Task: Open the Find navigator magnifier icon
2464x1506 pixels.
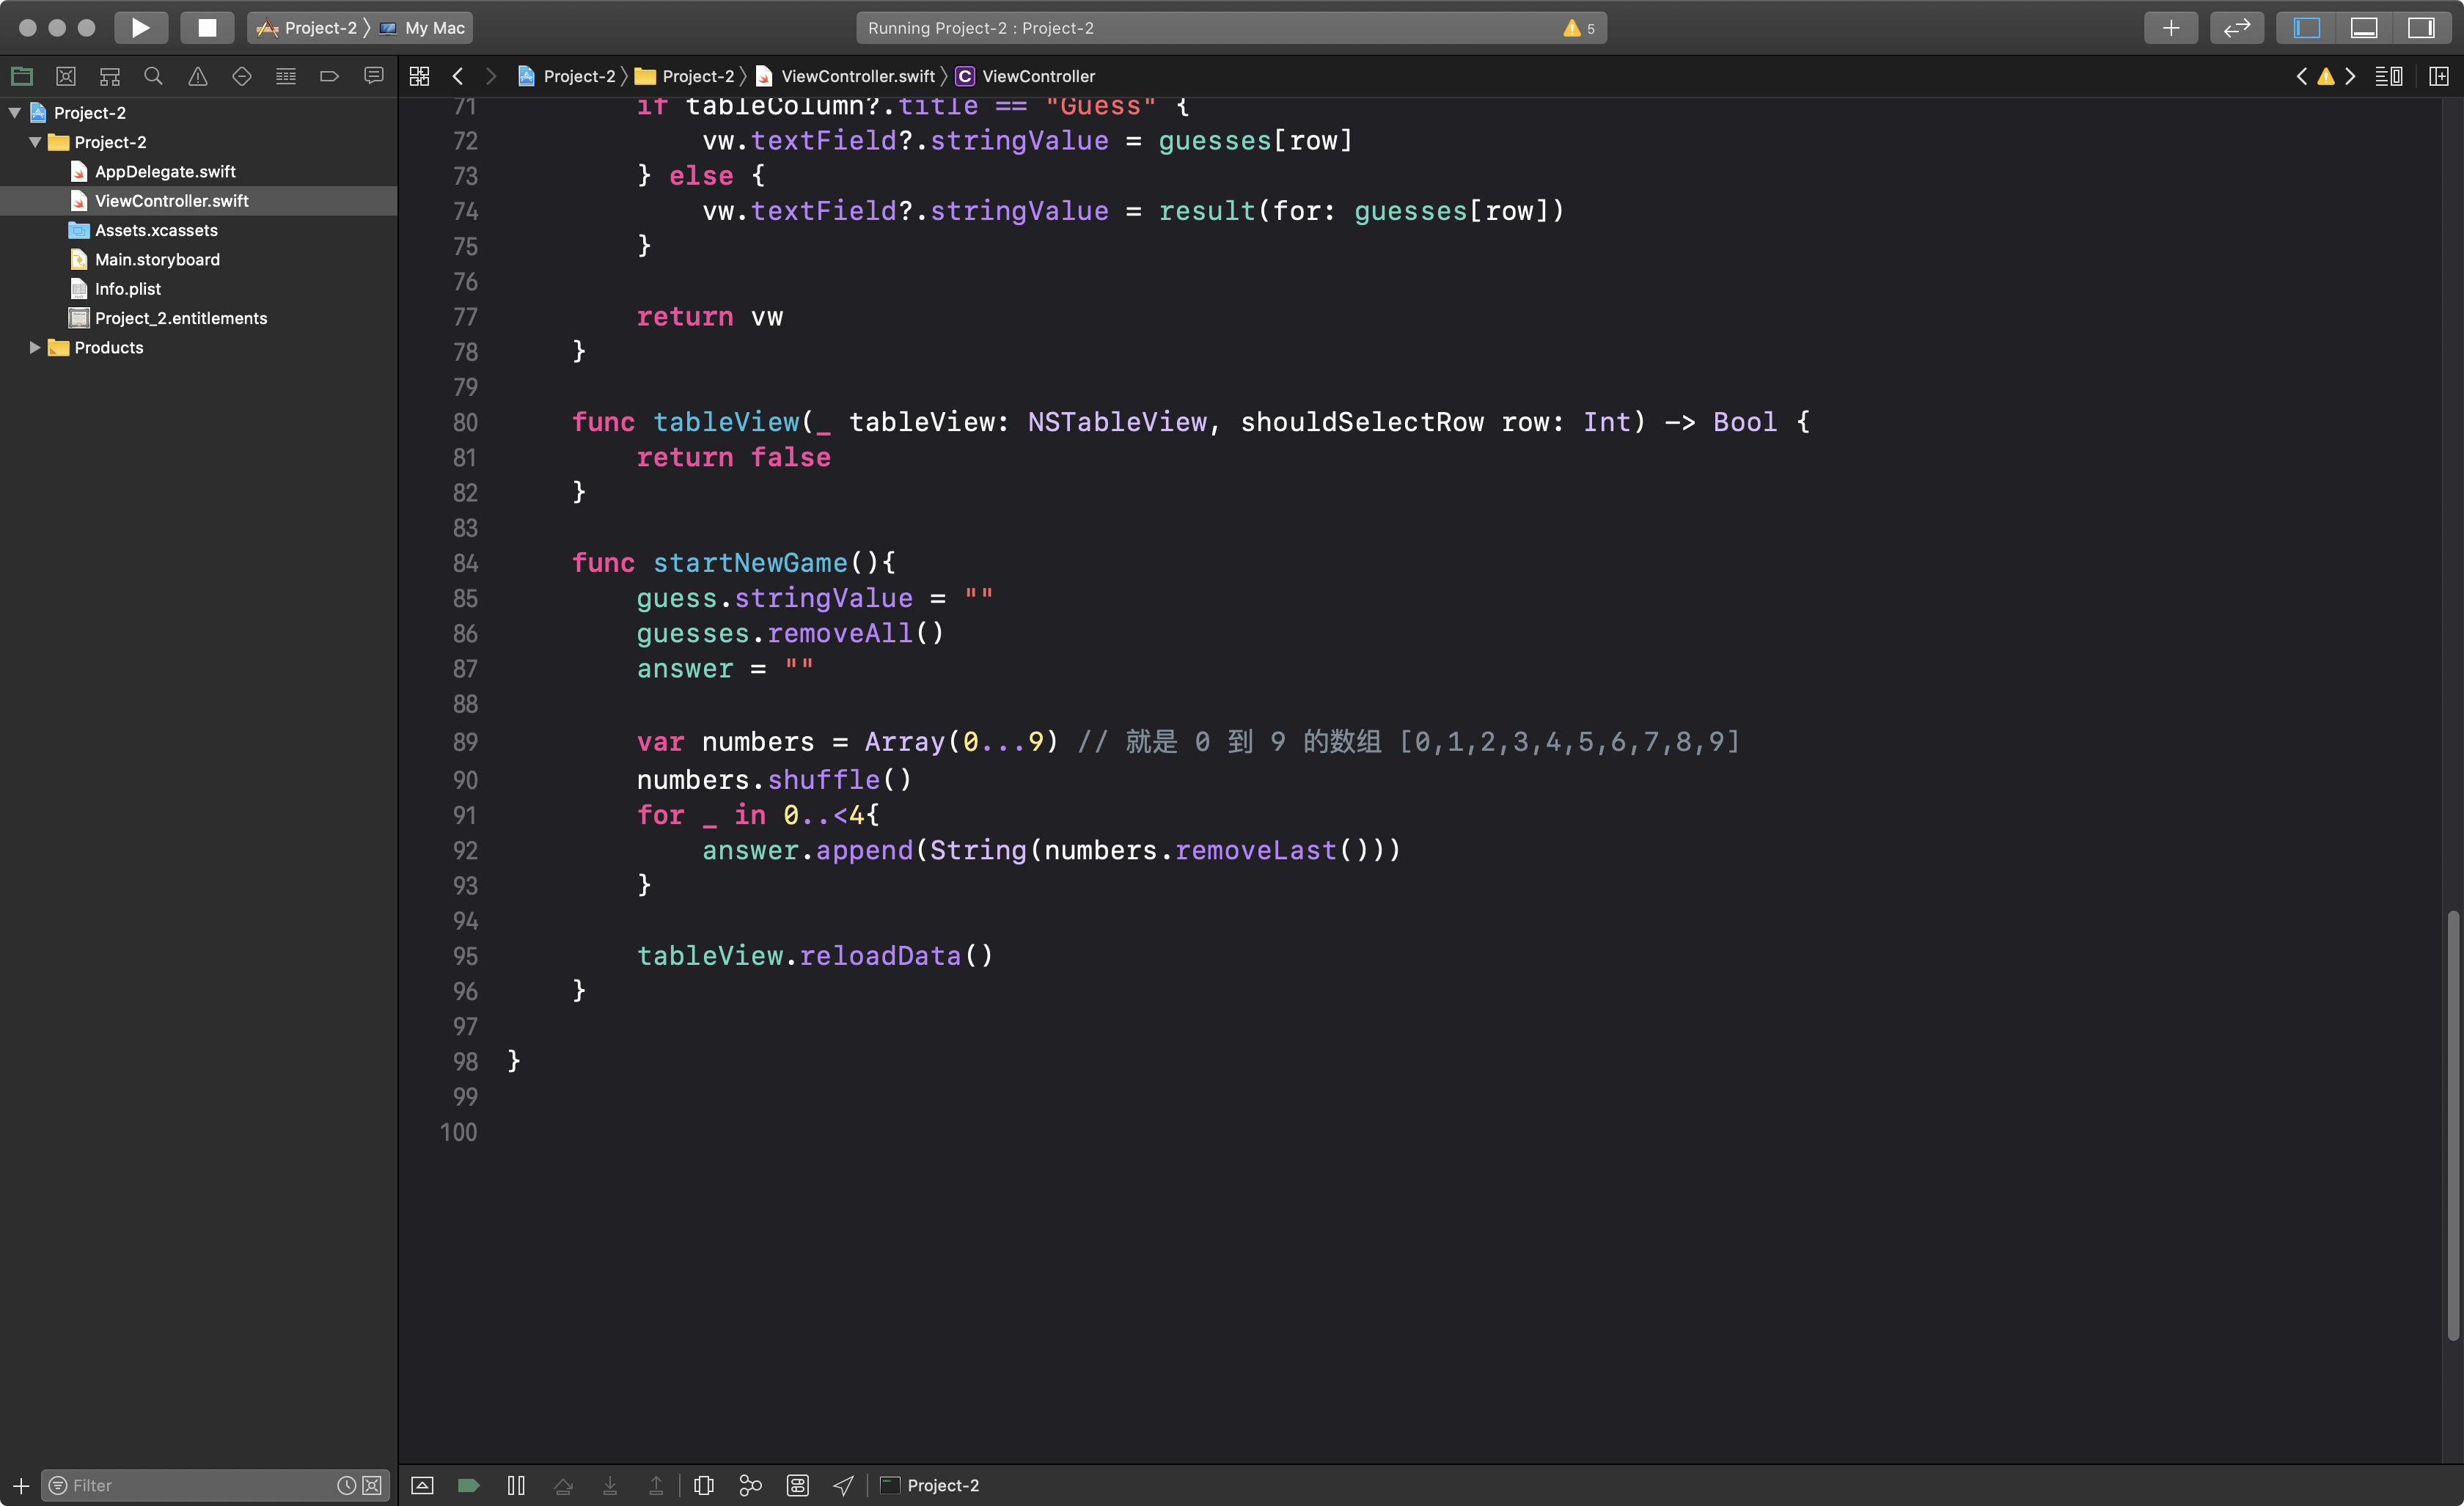Action: [153, 76]
